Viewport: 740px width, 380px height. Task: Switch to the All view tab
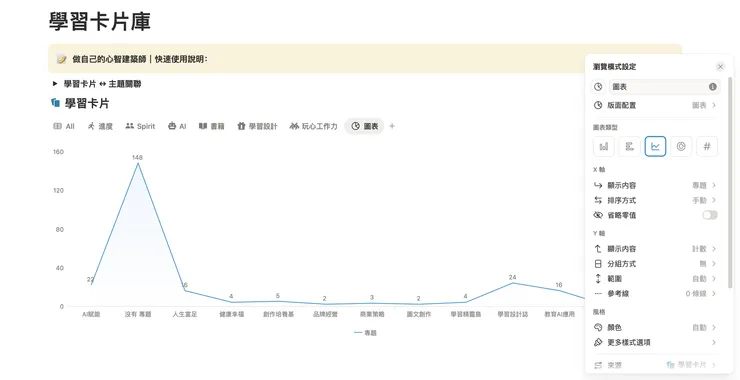[64, 127]
